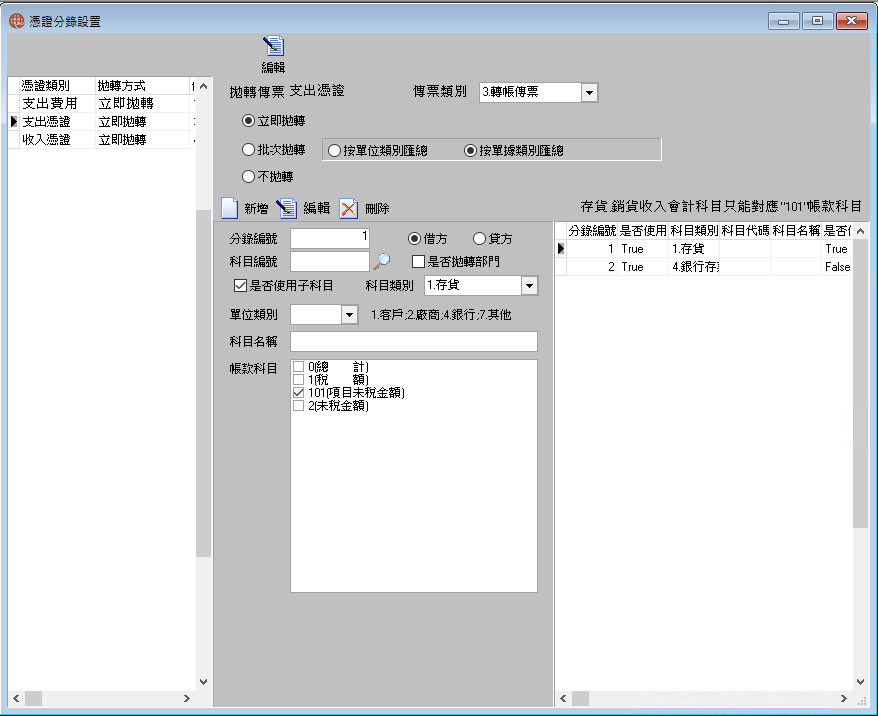Click 分錄編號 input field
Viewport: 878px width, 716px height.
point(330,238)
